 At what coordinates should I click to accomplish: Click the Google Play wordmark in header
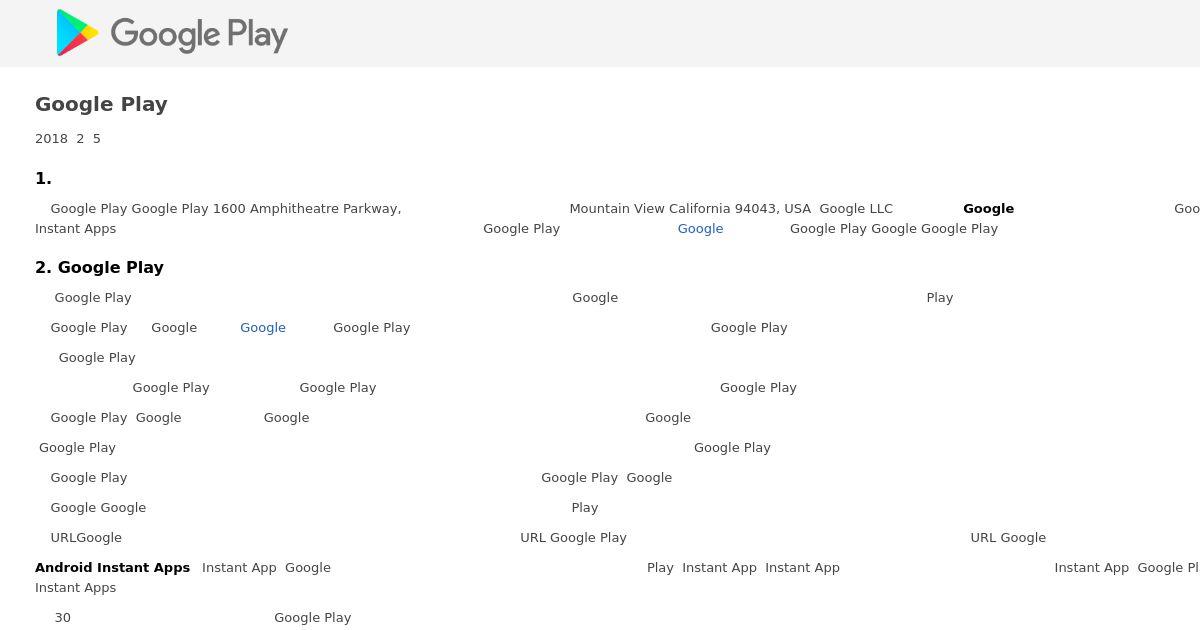198,34
